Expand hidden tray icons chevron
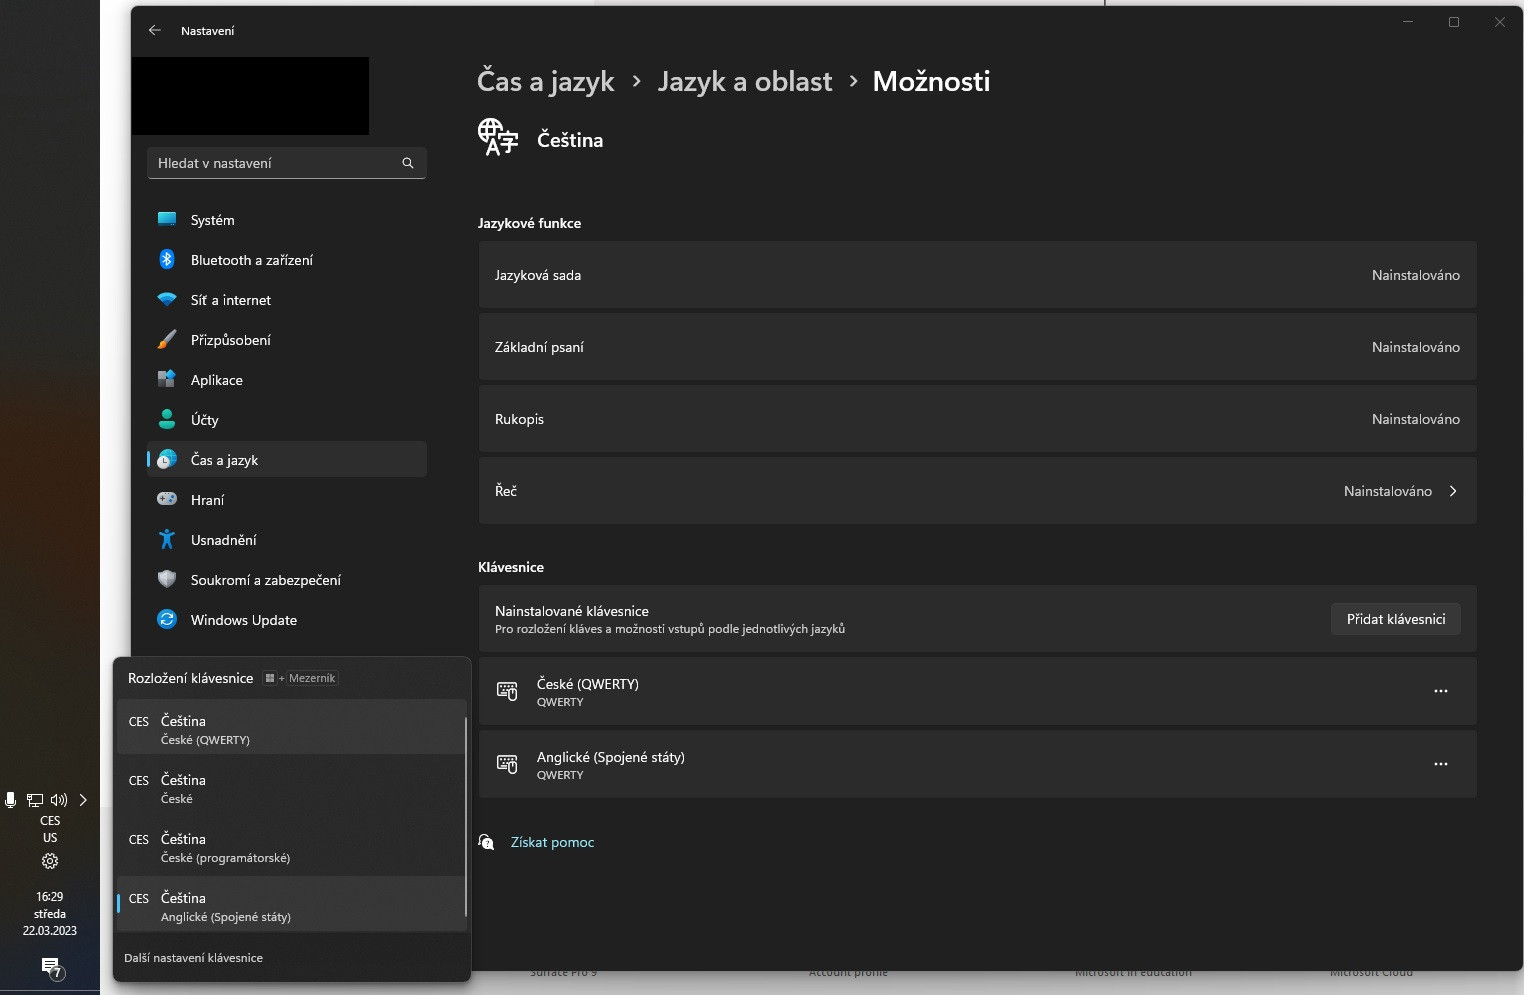This screenshot has height=995, width=1536. (x=83, y=799)
